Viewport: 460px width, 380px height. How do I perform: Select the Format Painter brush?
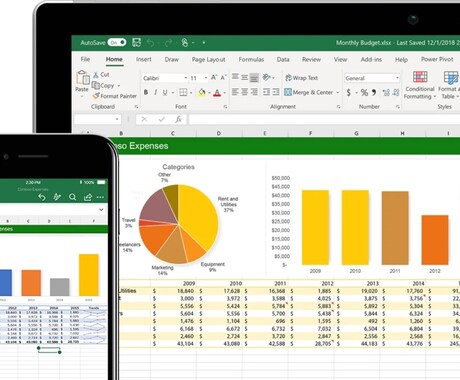[96, 96]
